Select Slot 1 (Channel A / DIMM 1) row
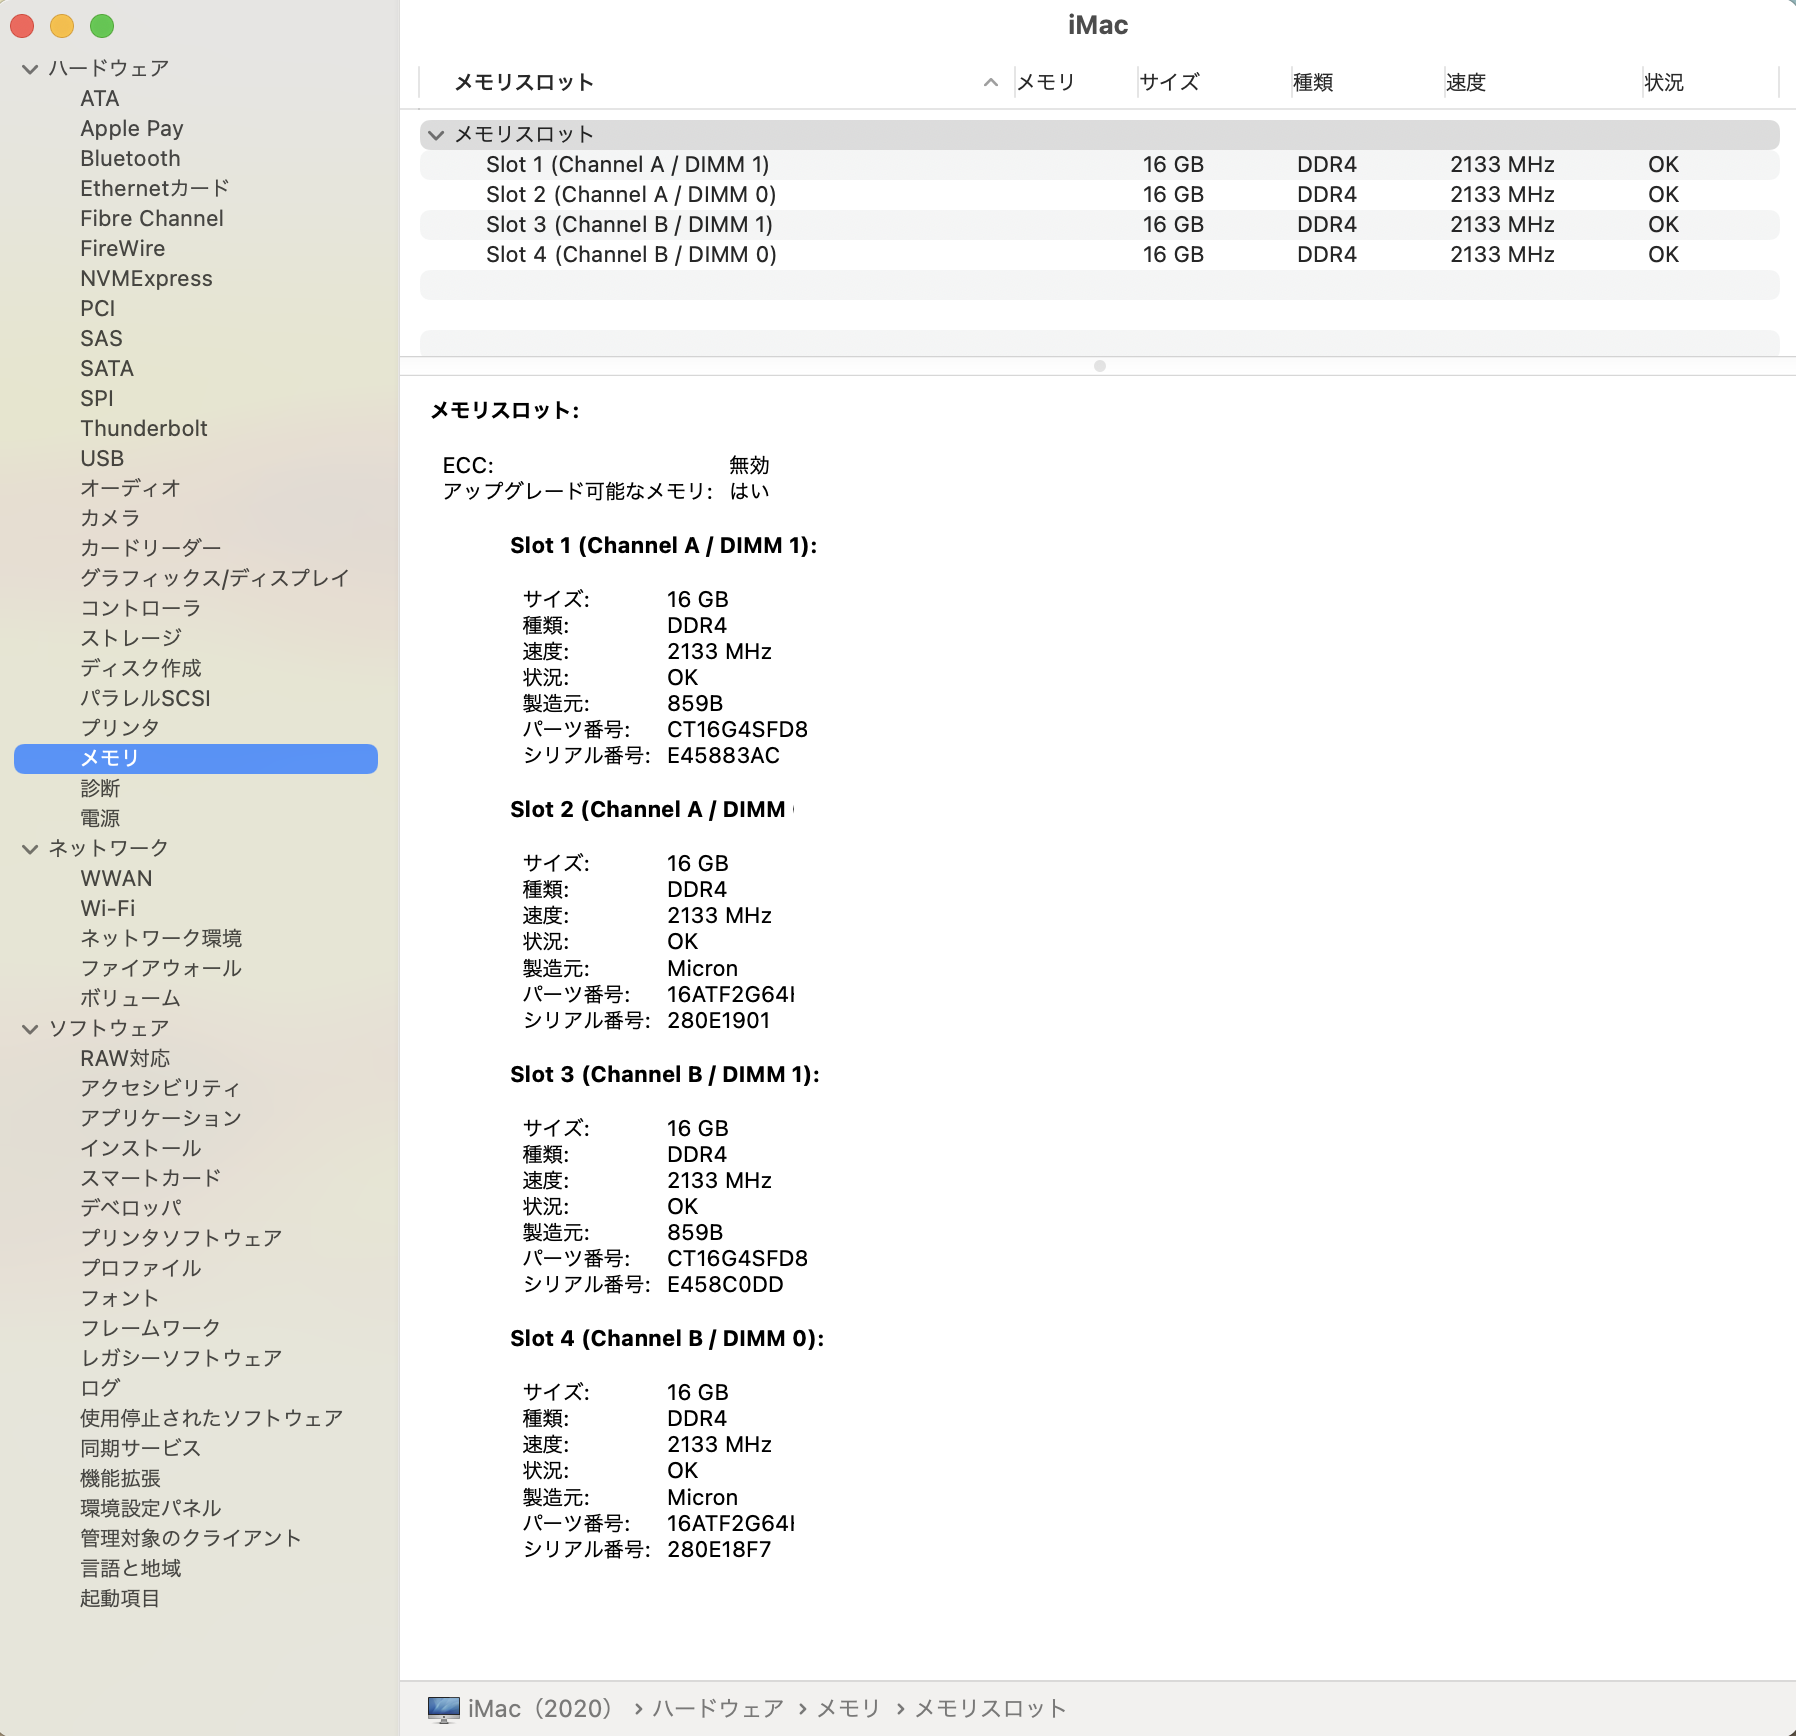The width and height of the screenshot is (1796, 1736). click(1100, 165)
